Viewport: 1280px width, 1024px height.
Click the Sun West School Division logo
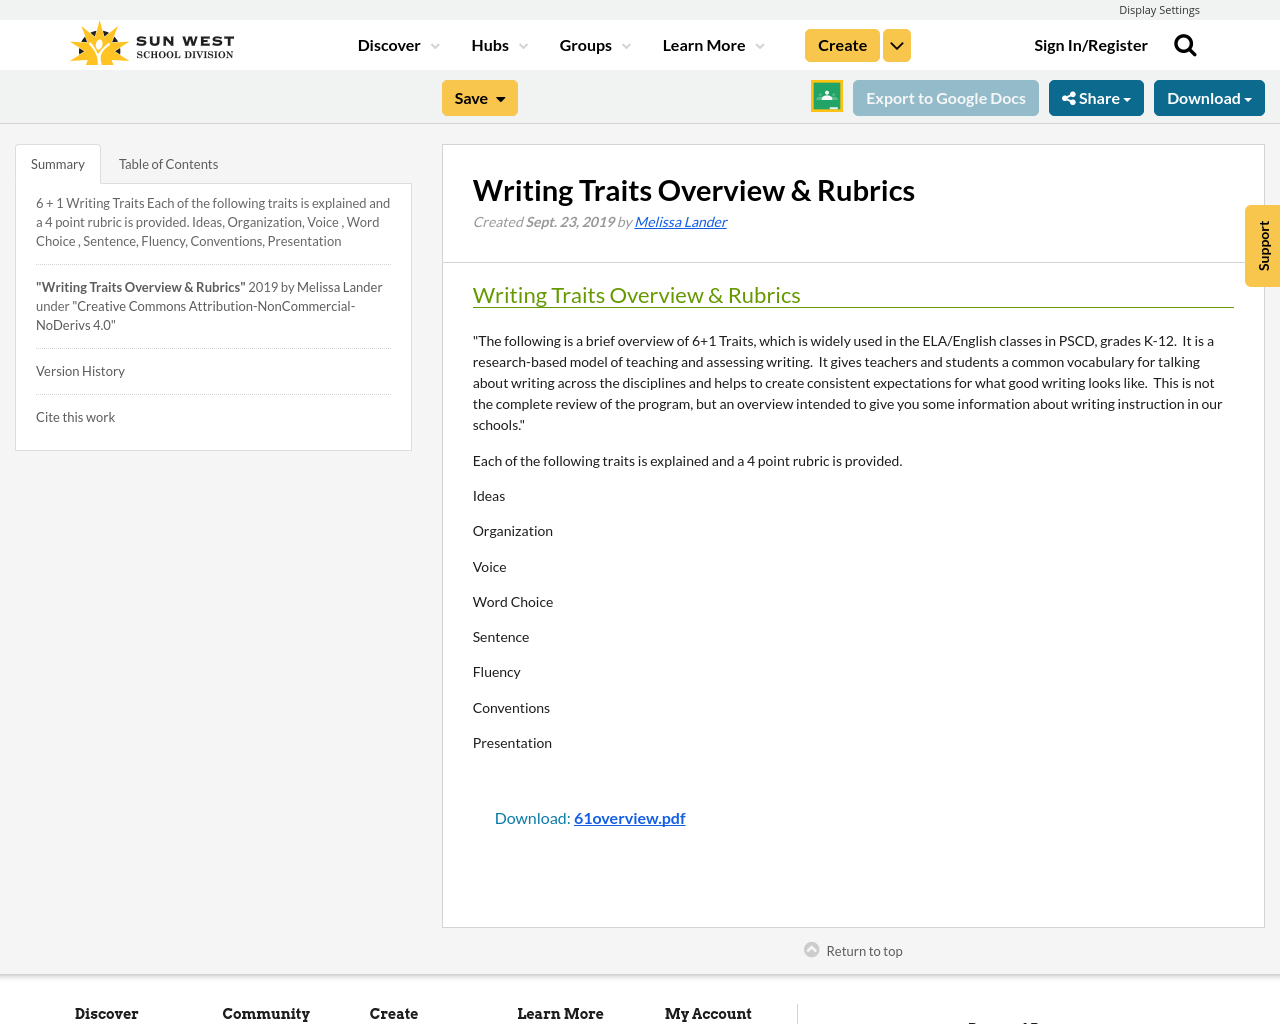tap(150, 41)
